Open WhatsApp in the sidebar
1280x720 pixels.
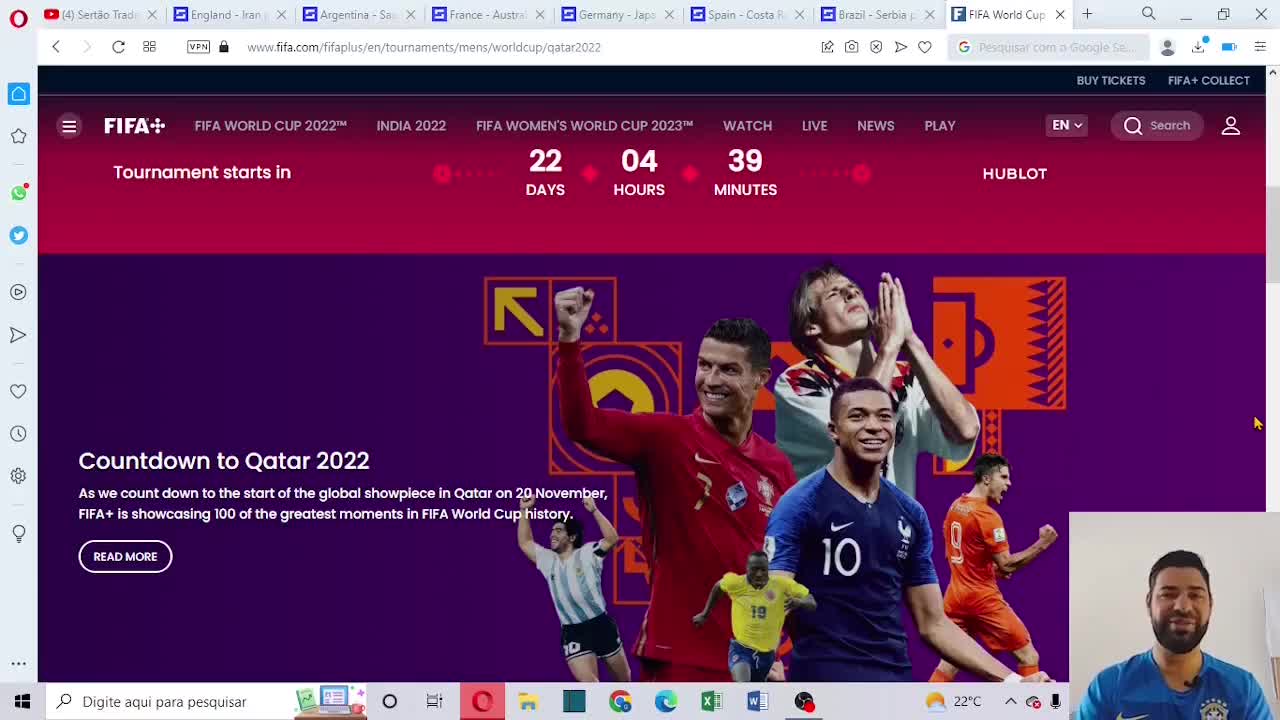[x=18, y=193]
